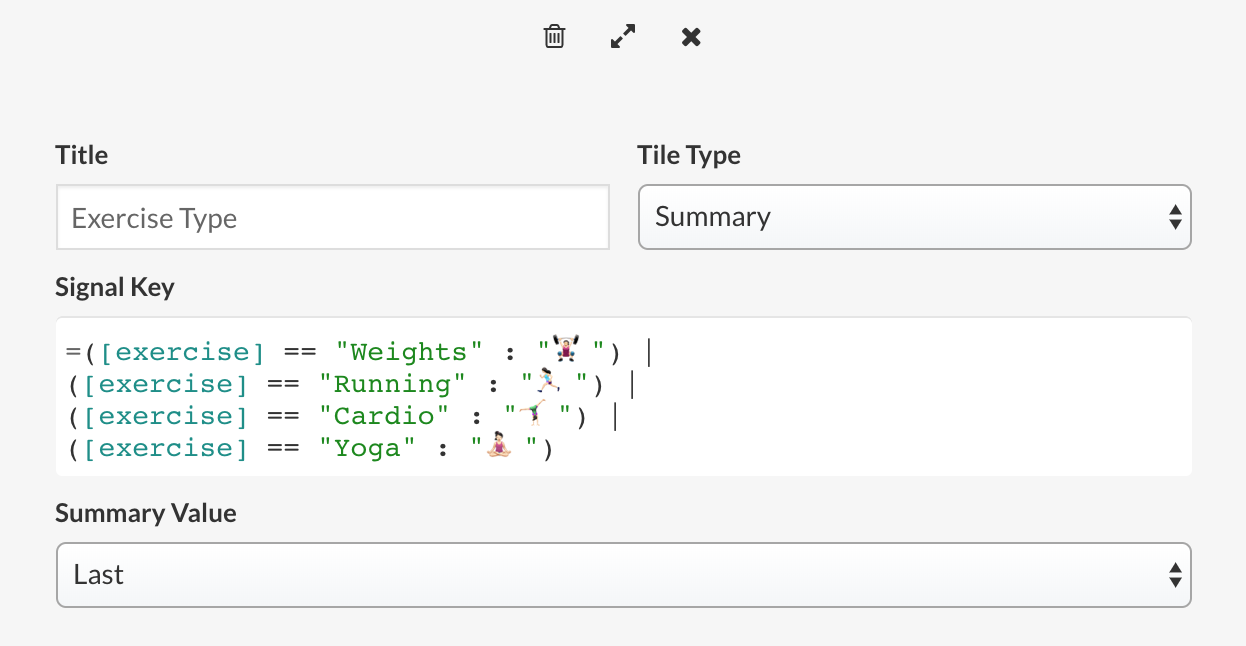The image size is (1246, 646).
Task: Click the Title label
Action: pos(82,155)
